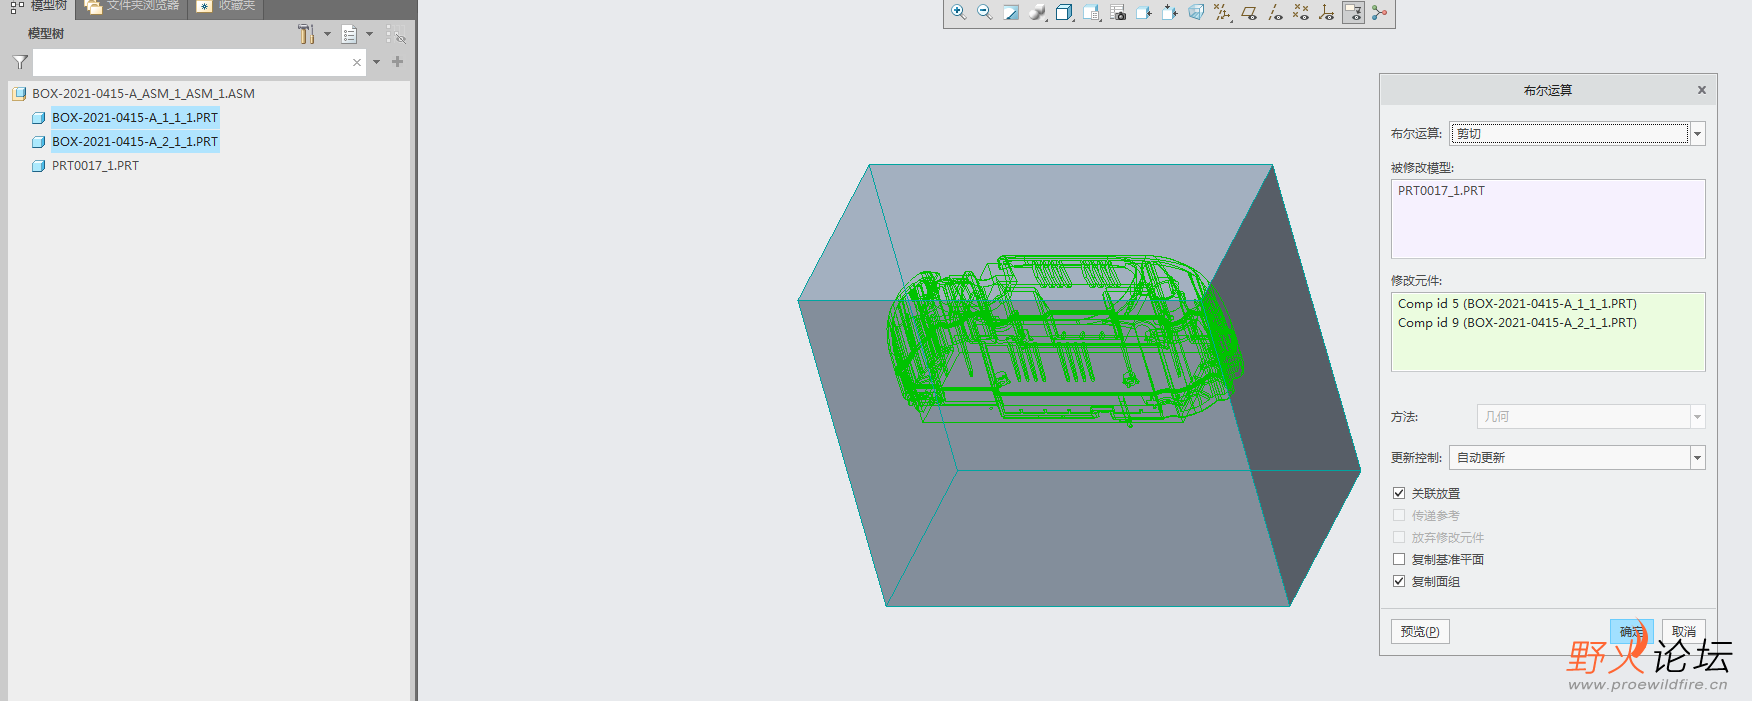Switch to the 文件夹浏览器 tab
The image size is (1752, 701).
(x=132, y=6)
